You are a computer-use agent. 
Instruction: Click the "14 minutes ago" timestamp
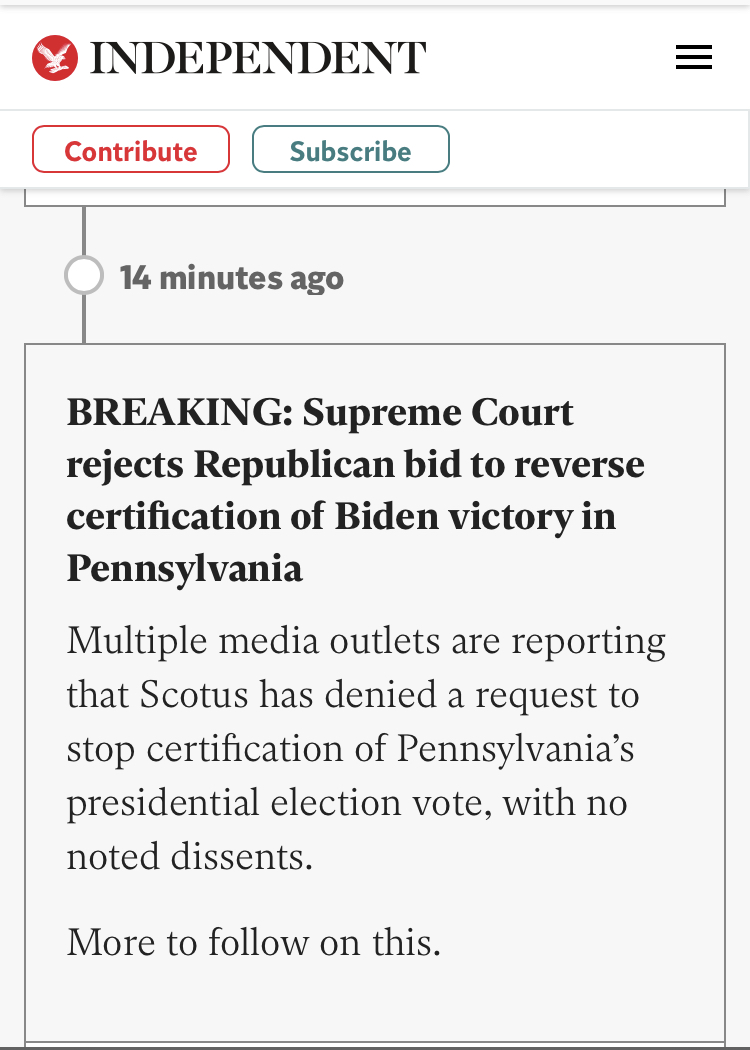(231, 278)
